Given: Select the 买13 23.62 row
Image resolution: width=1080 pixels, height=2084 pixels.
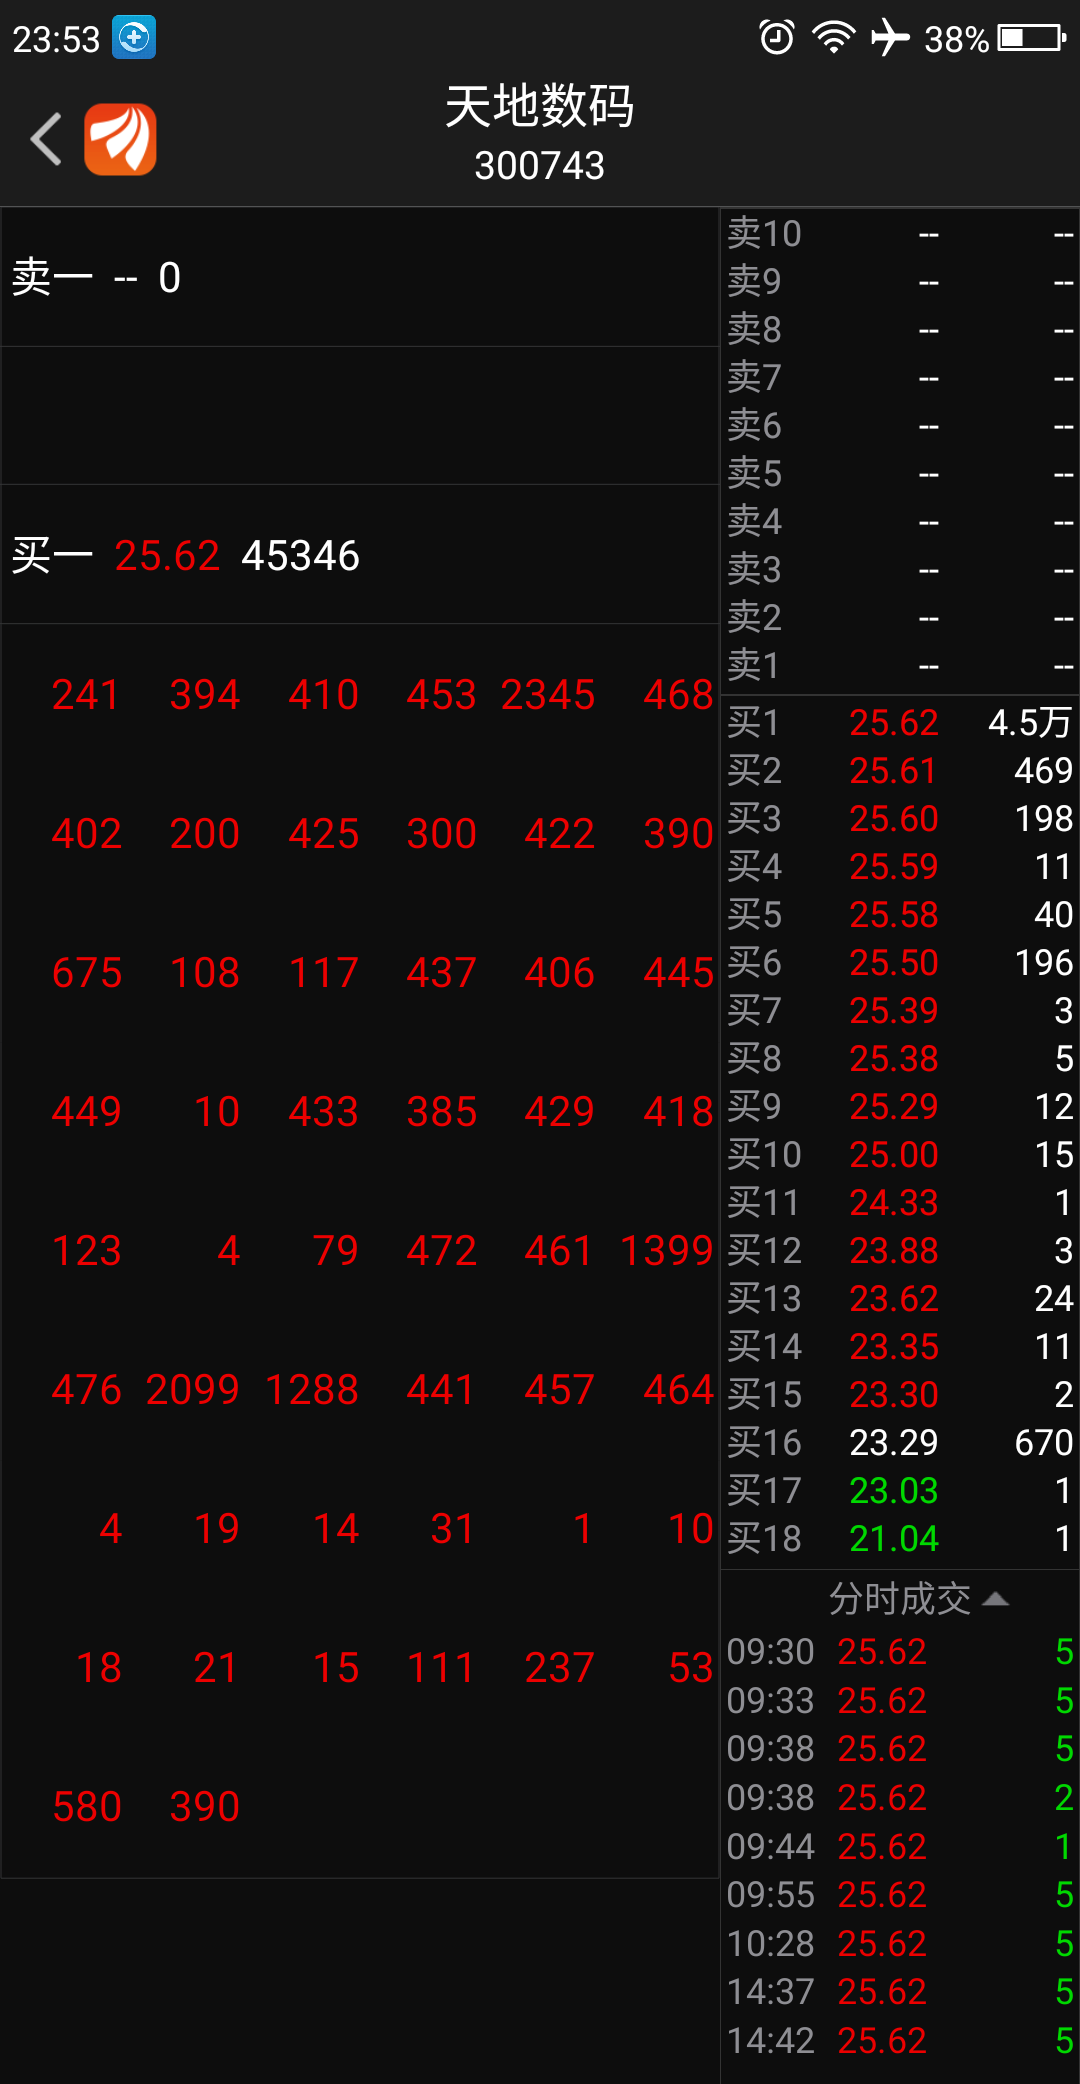Looking at the screenshot, I should pyautogui.click(x=900, y=1298).
